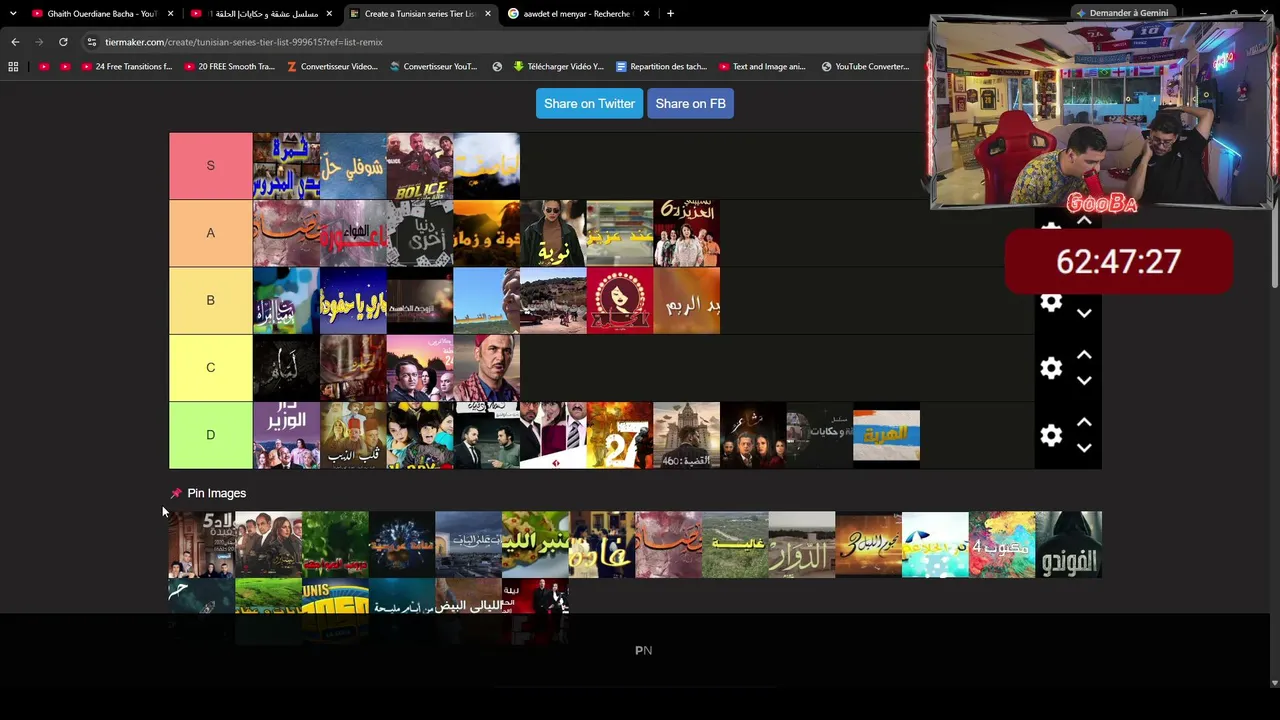Select the '27' thumbnail in D tier
Screen dimensions: 1280x720
click(x=620, y=435)
